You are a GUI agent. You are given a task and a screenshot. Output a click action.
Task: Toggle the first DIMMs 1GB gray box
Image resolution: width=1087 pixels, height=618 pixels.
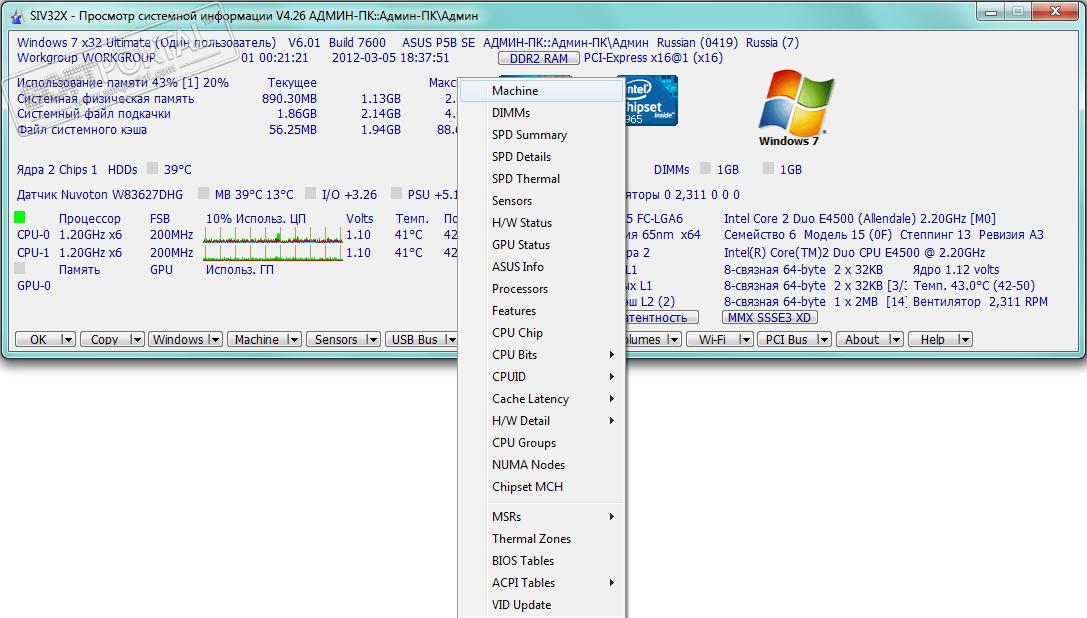point(706,168)
